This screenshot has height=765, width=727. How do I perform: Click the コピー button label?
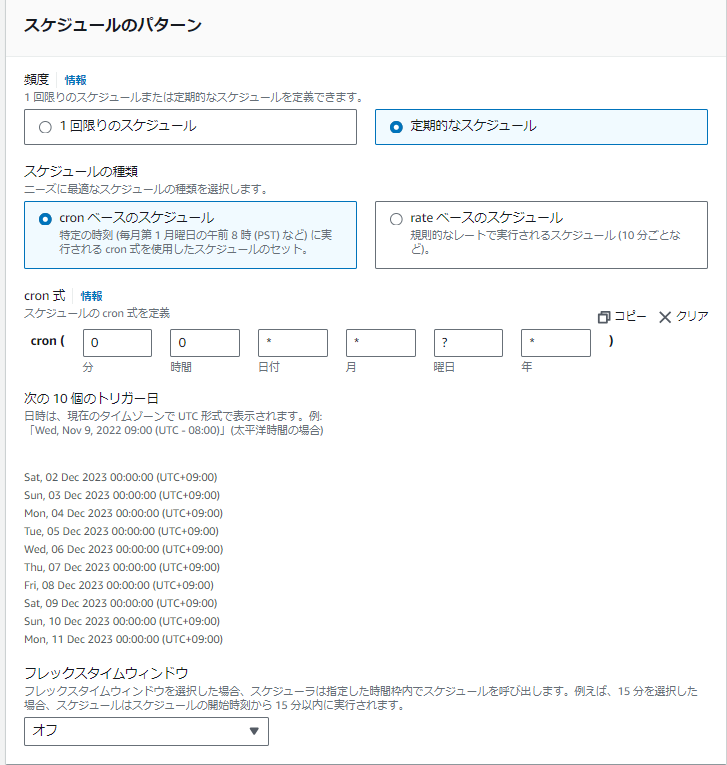click(630, 317)
